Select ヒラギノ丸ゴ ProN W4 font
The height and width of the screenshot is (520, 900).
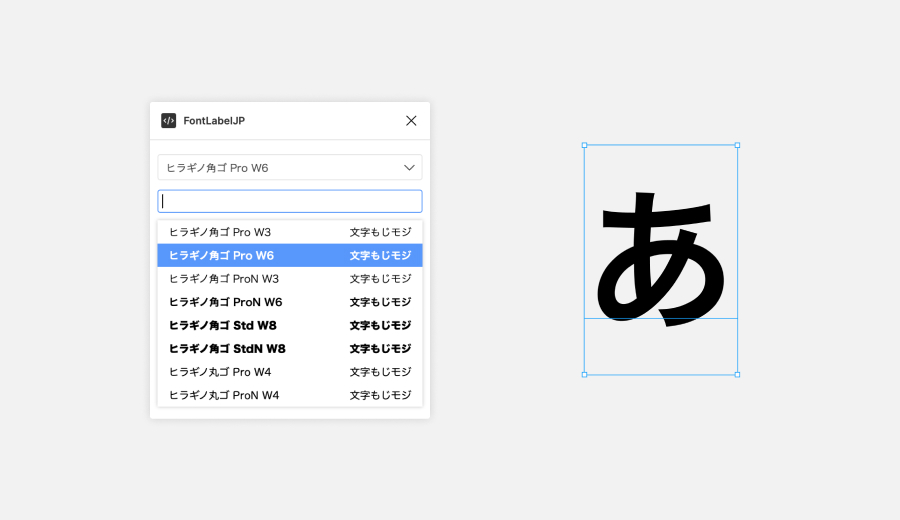(290, 395)
